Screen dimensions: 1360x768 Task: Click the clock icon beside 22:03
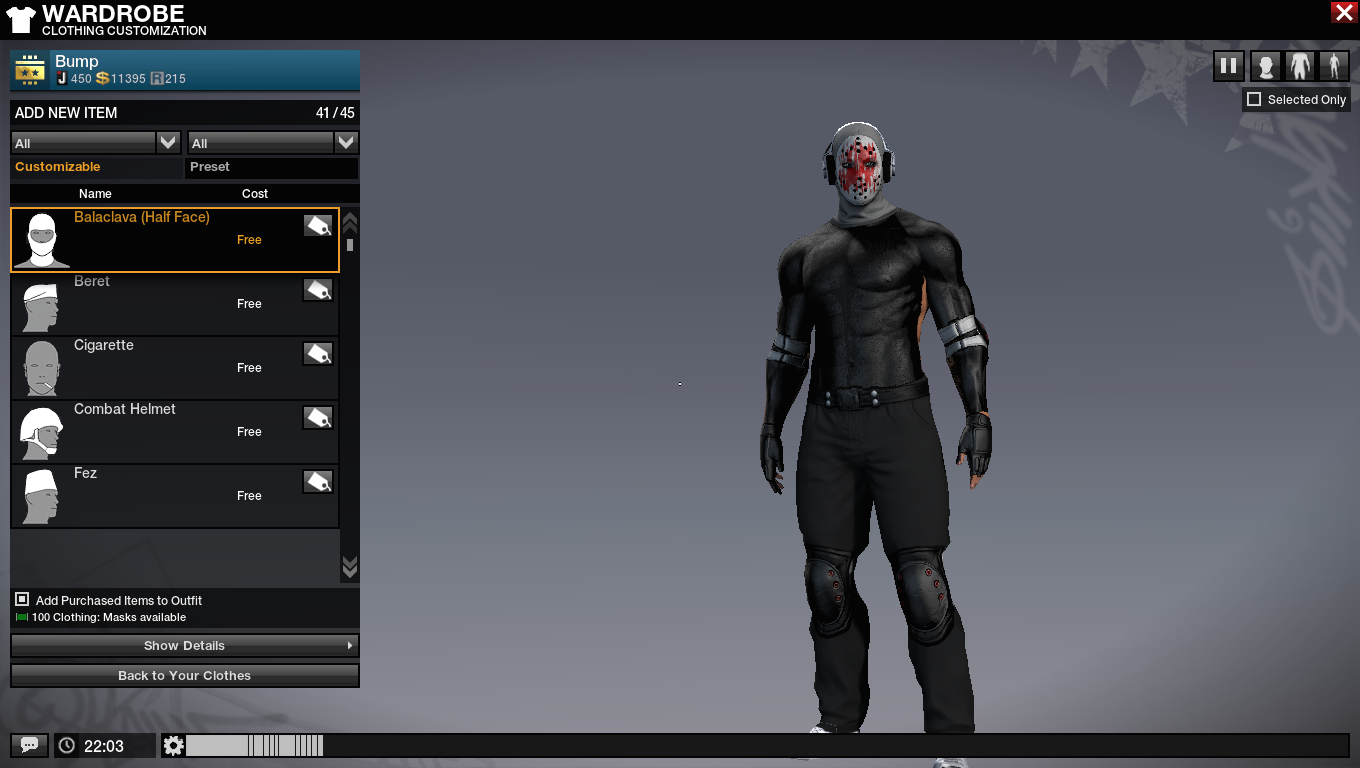(x=67, y=745)
